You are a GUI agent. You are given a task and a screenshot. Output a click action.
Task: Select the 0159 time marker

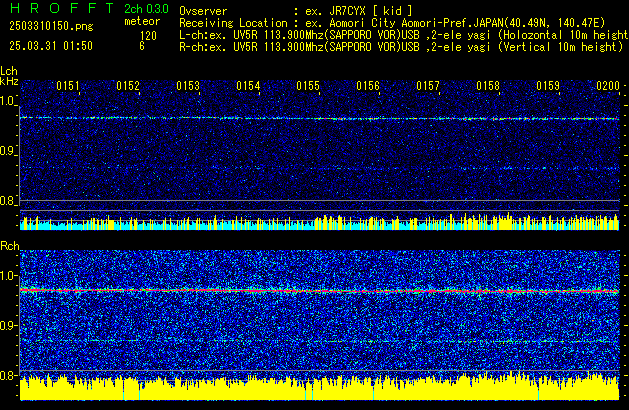548,86
